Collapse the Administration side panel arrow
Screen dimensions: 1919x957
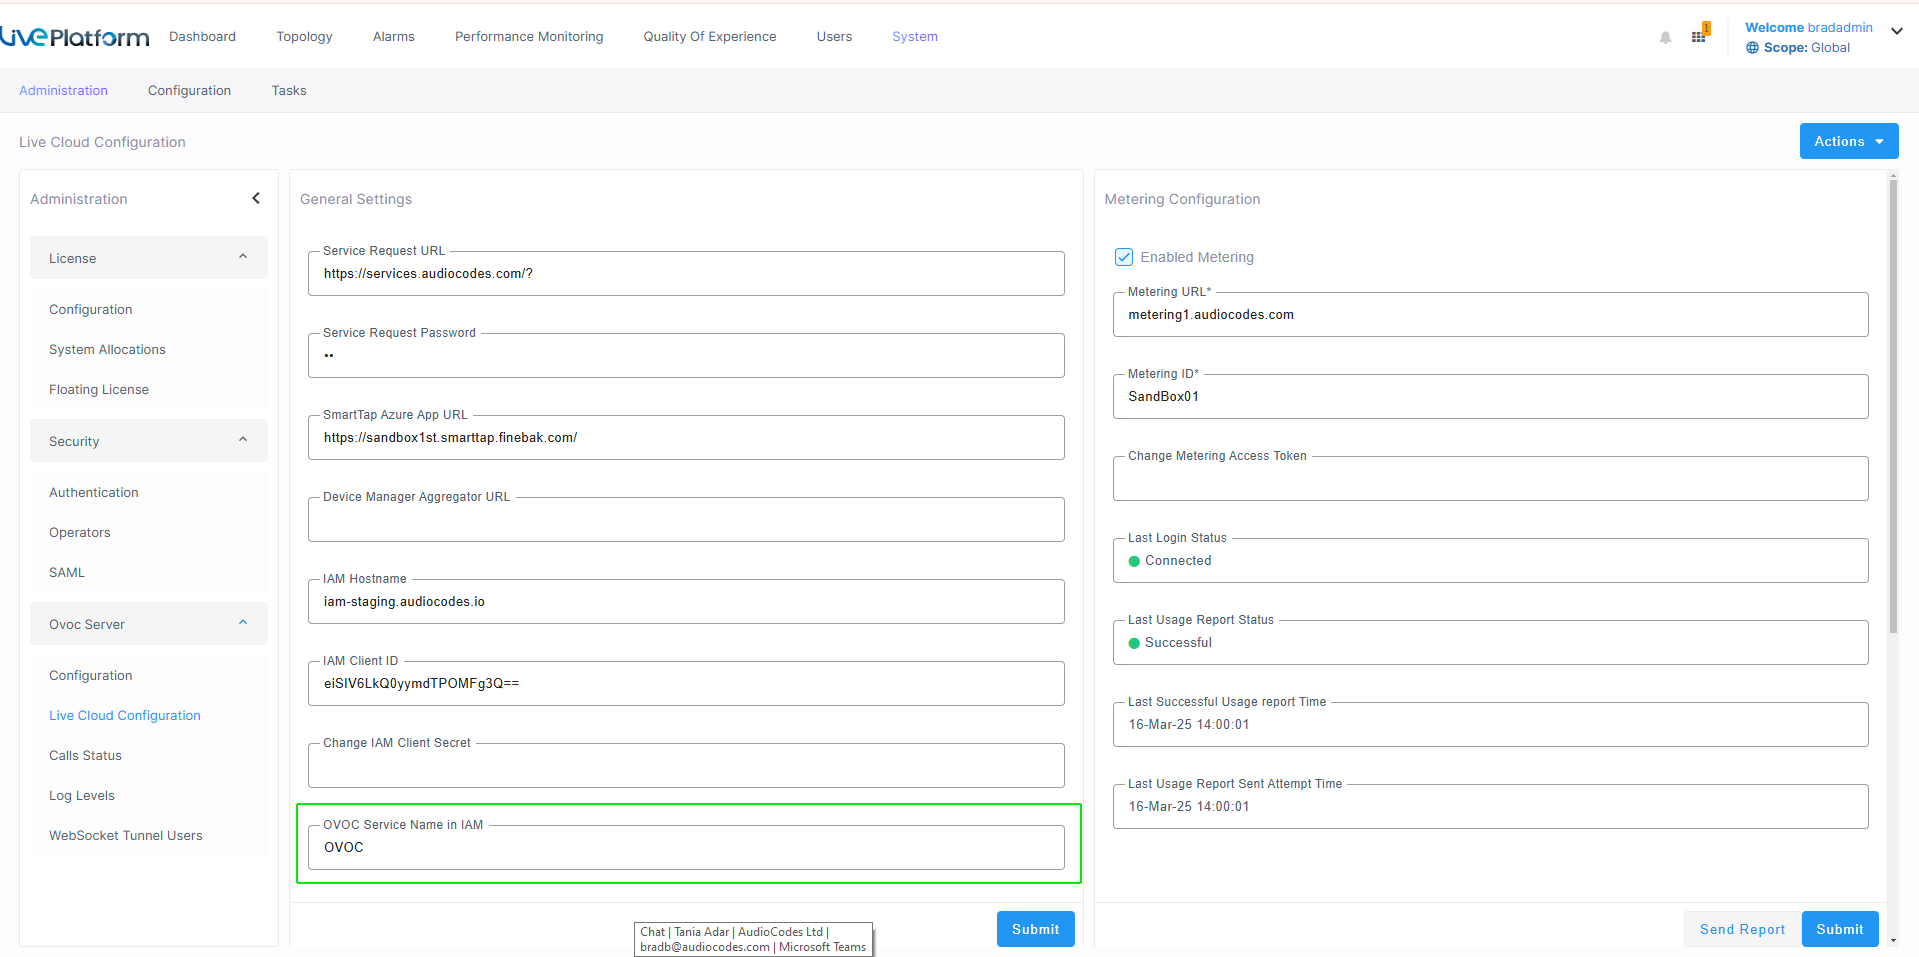point(256,198)
